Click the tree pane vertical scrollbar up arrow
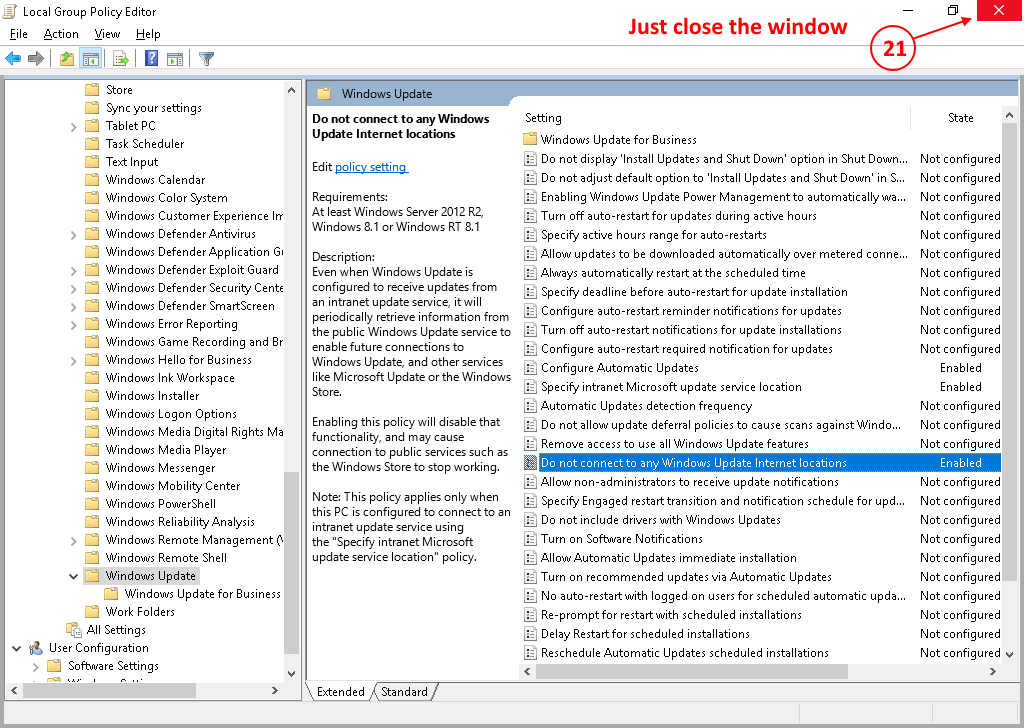This screenshot has height=728, width=1024. click(x=291, y=90)
